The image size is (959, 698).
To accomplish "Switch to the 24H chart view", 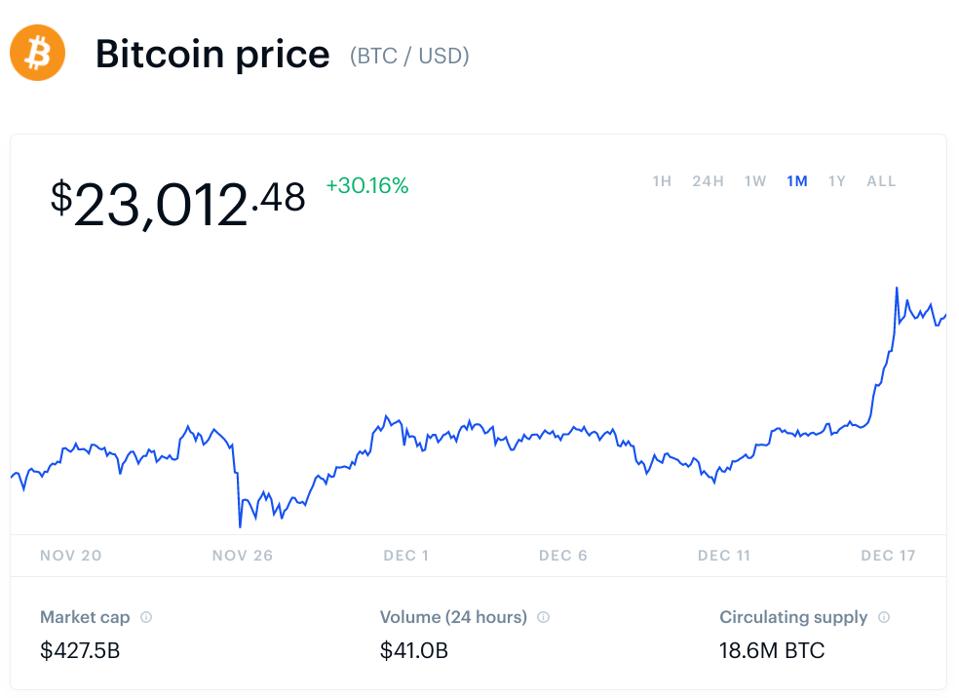I will [x=708, y=181].
